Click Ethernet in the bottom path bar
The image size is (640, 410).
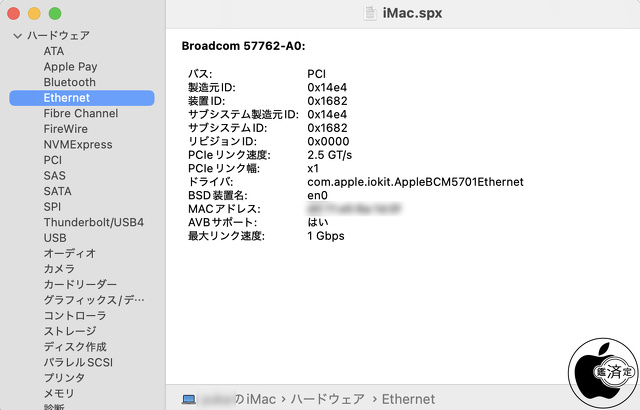point(409,399)
